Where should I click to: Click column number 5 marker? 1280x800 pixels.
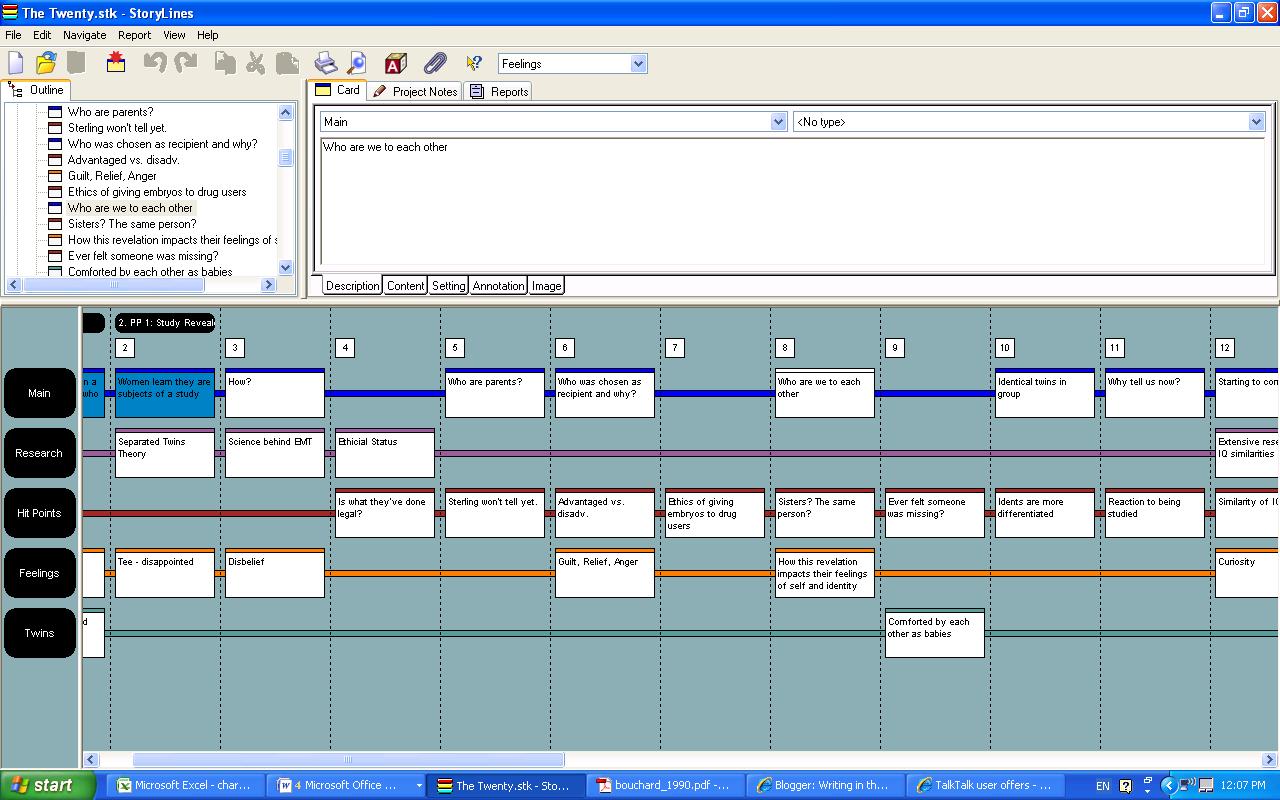(x=455, y=348)
